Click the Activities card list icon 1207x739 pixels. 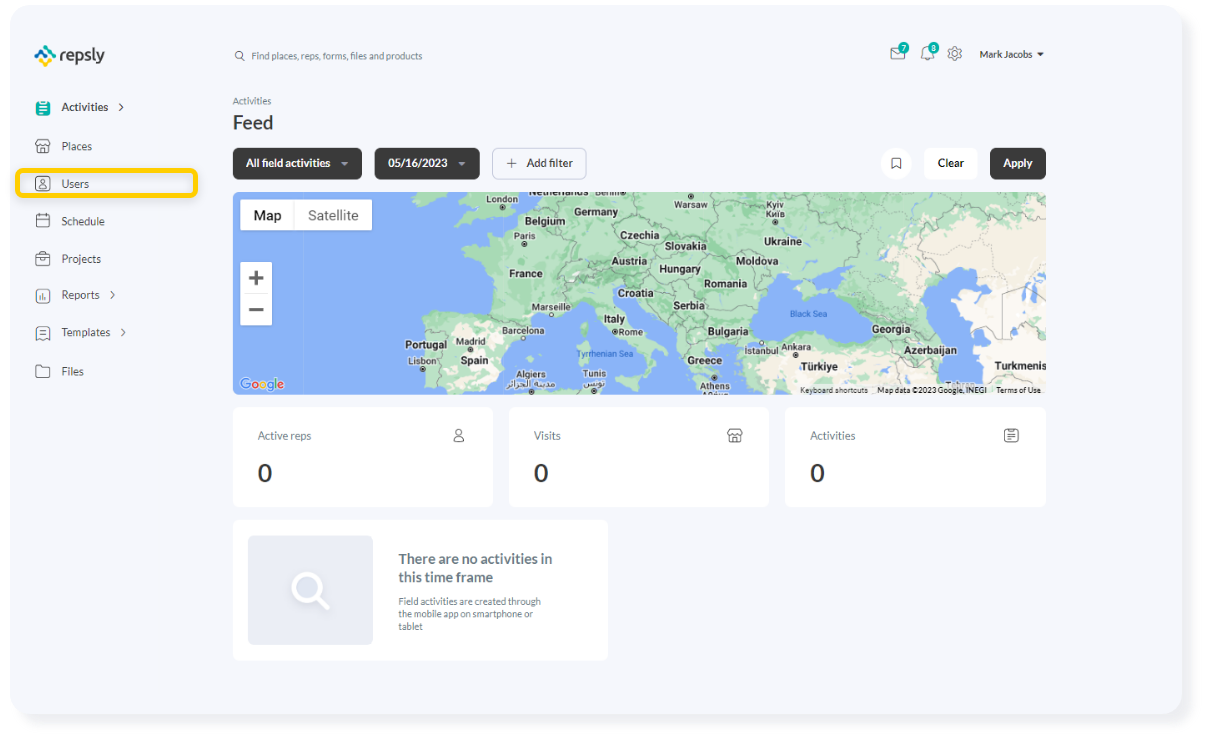[x=1011, y=435]
